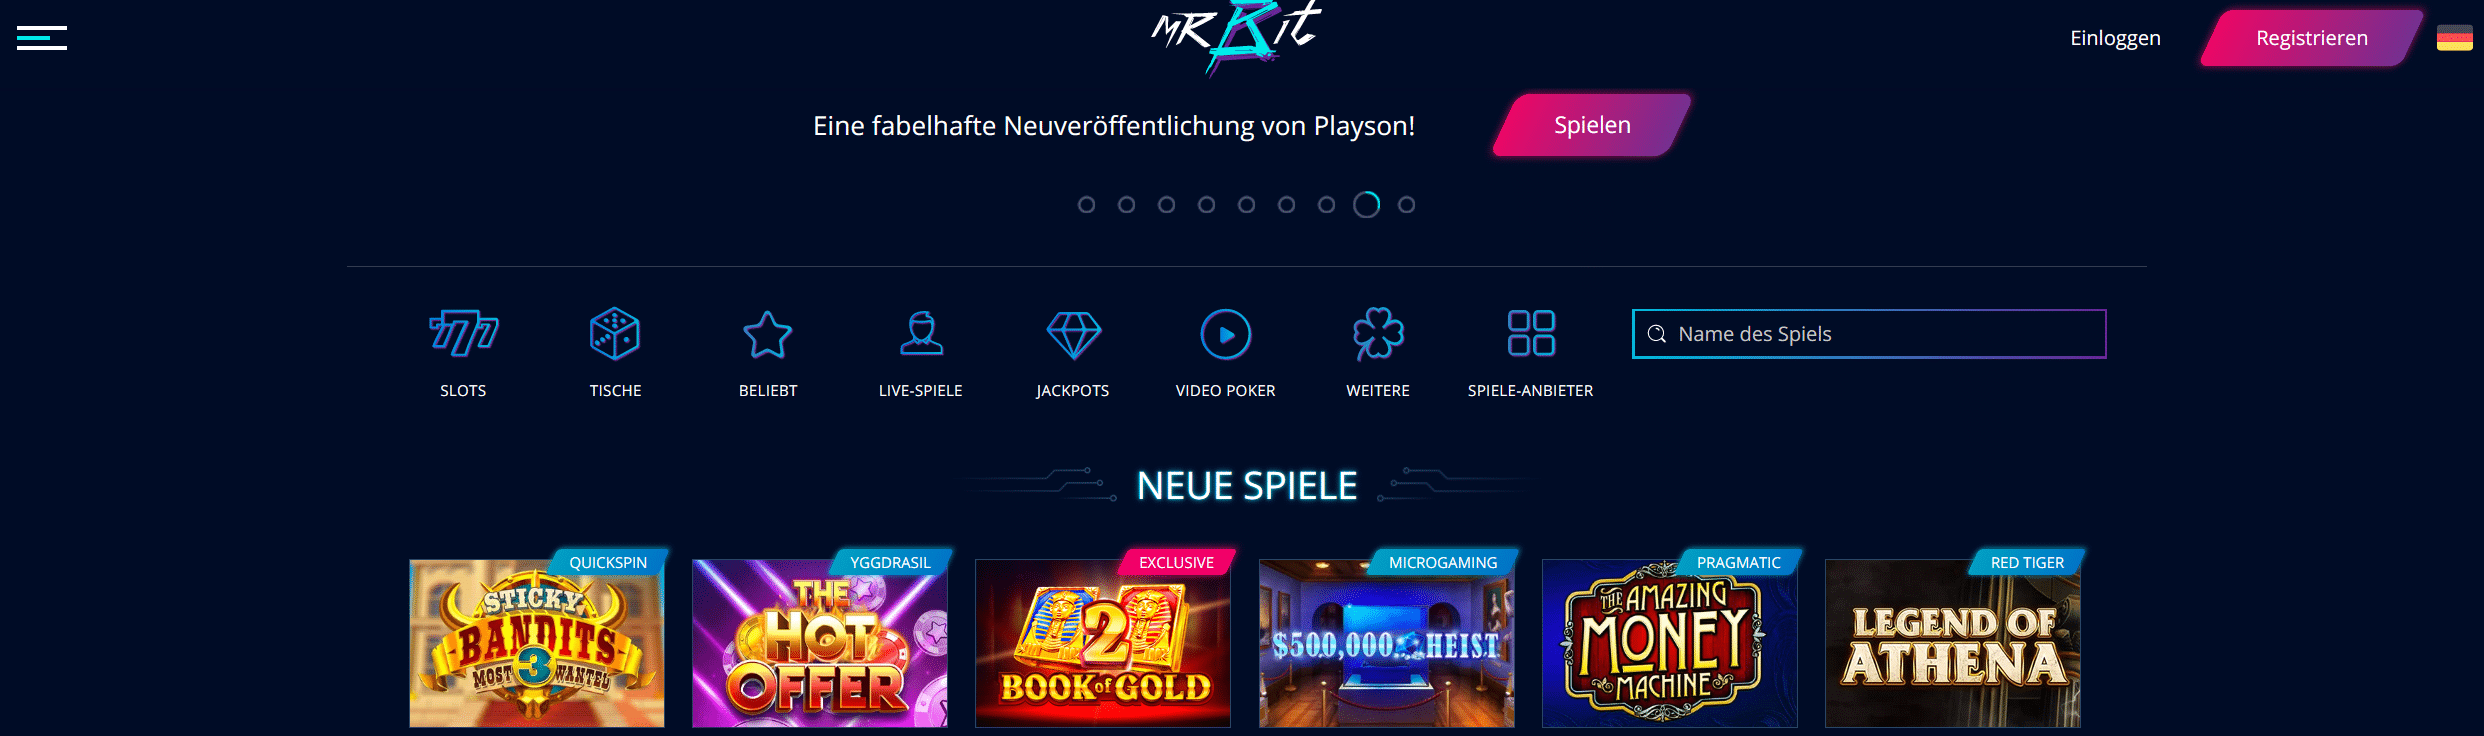Screen dimensions: 2484x736
Task: Open the Legend of Athena game thumbnail
Action: (x=1953, y=643)
